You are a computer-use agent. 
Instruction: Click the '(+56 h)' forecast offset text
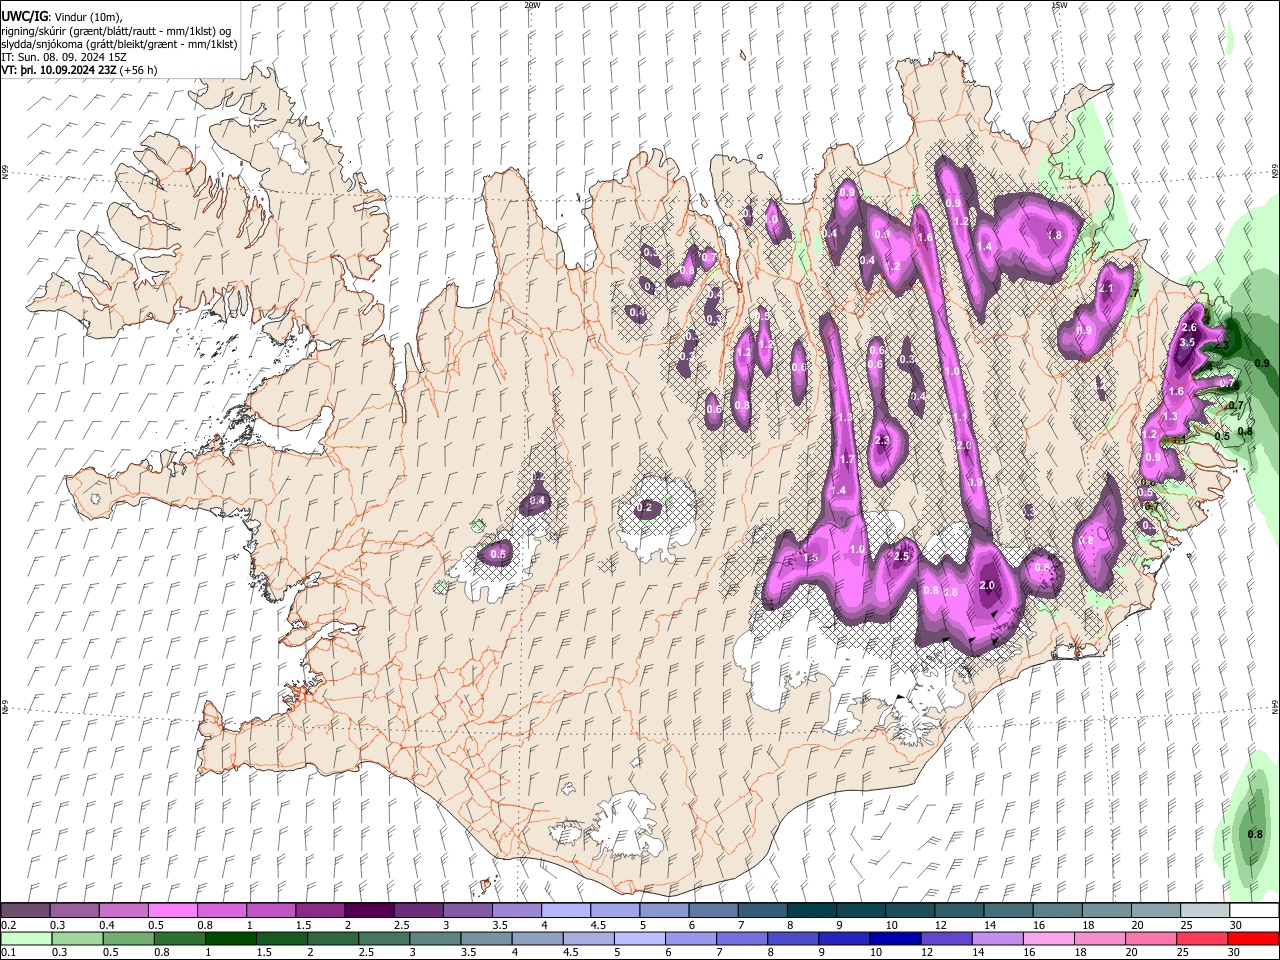(x=140, y=70)
